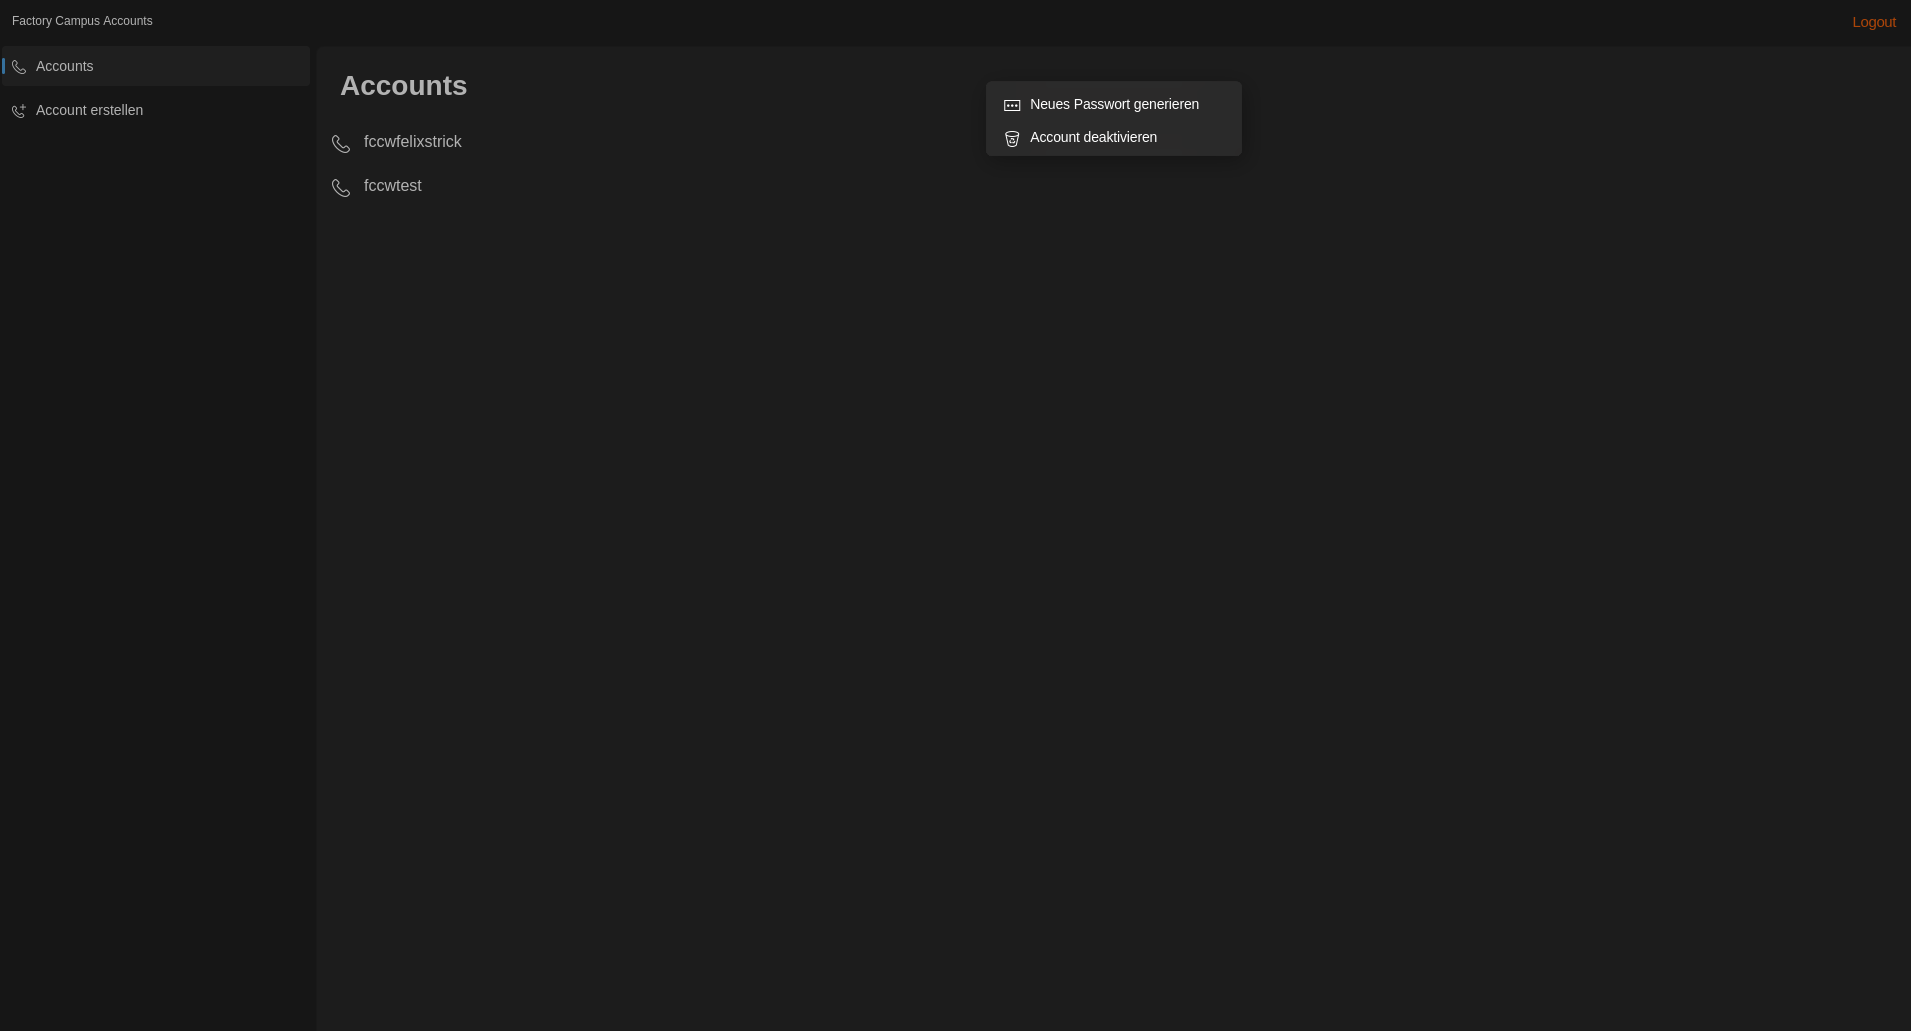Viewport: 1911px width, 1031px height.
Task: Click the Factory Campus Accounts title
Action: [x=82, y=21]
